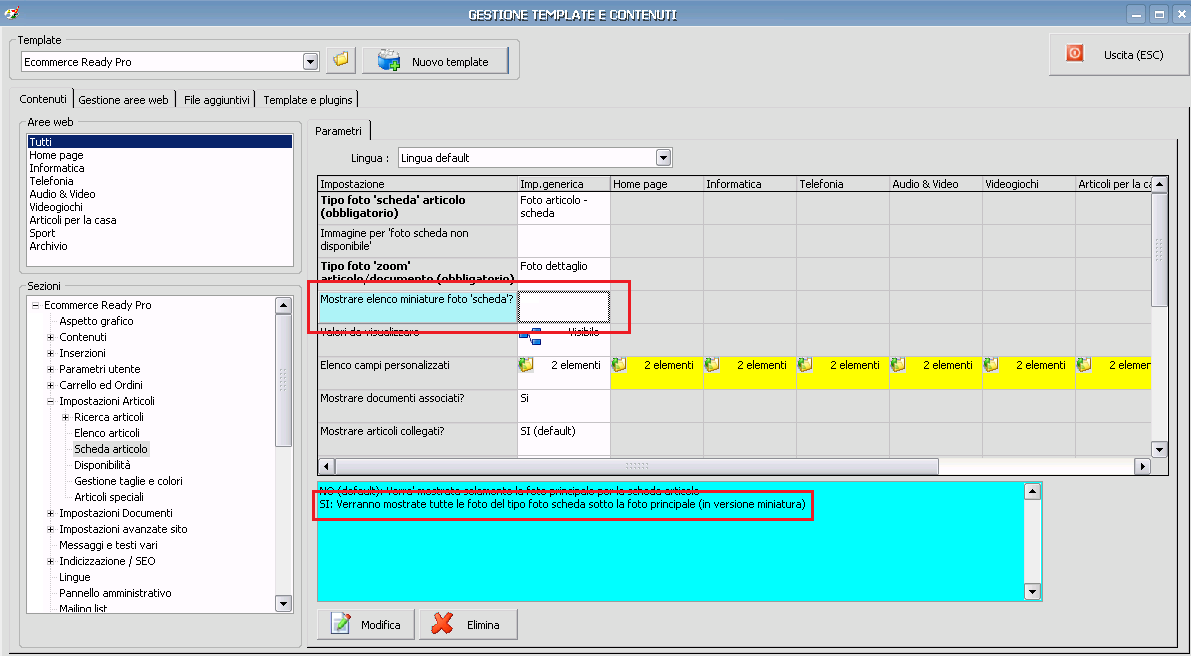Click Si for Mostrare documenti associati
The image size is (1191, 656).
pos(564,406)
